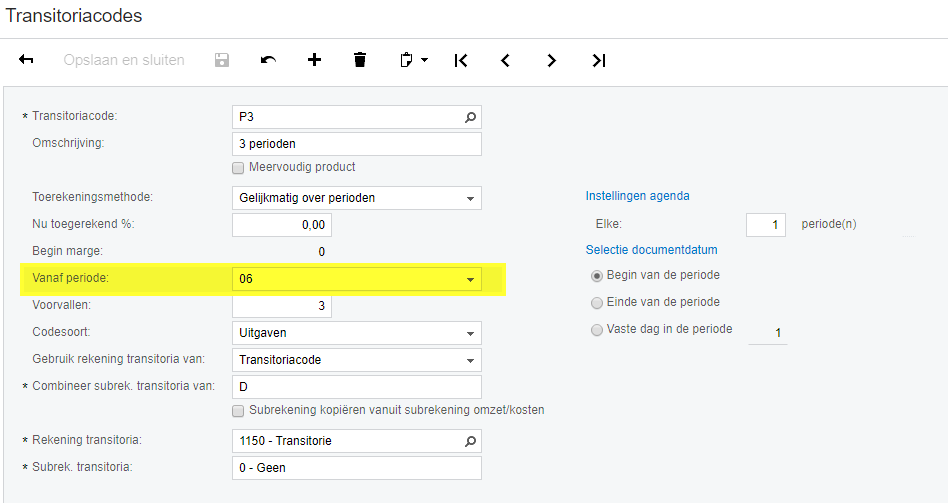Click the Omschrijving text field
948x503 pixels.
[356, 144]
